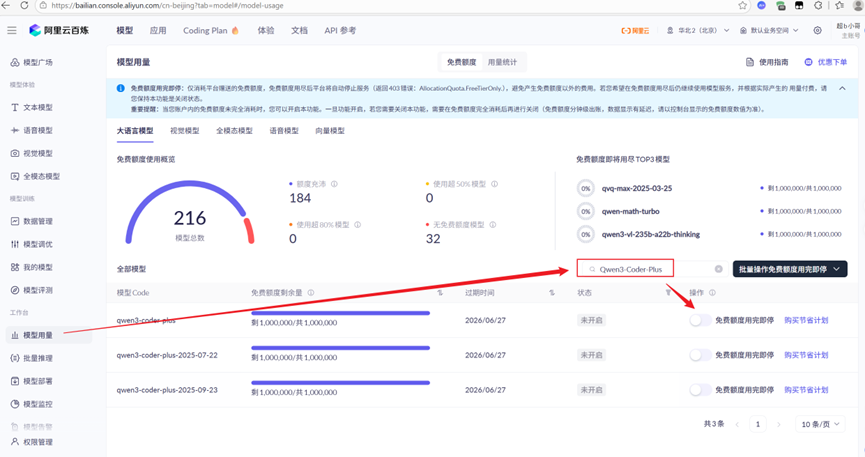Click 购买节省计划 for qwen3-coder-plus-2025-07-22
The image size is (865, 457).
806,355
